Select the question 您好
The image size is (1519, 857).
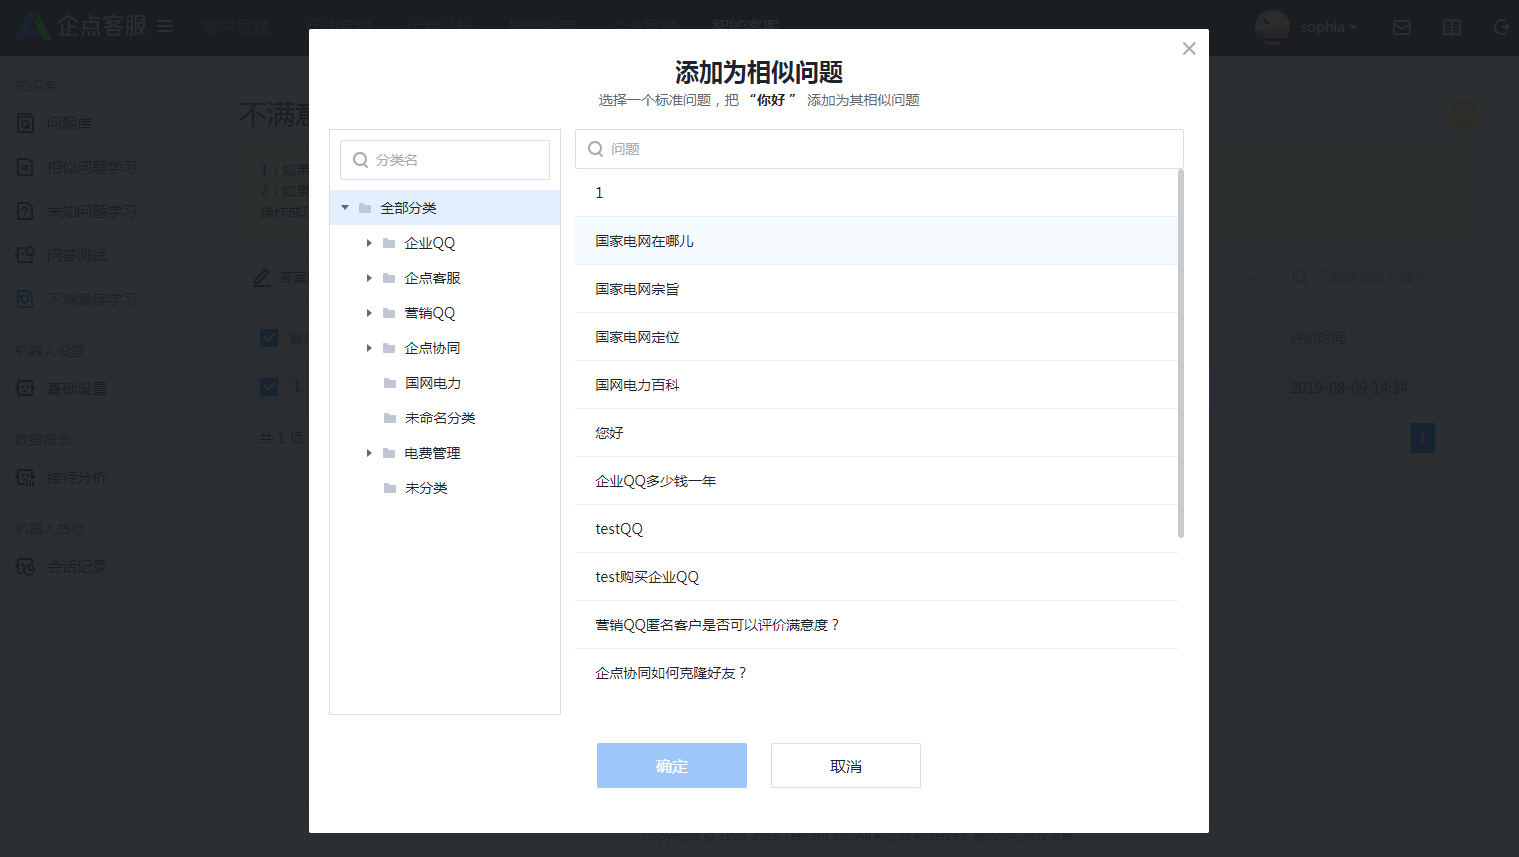pos(877,433)
